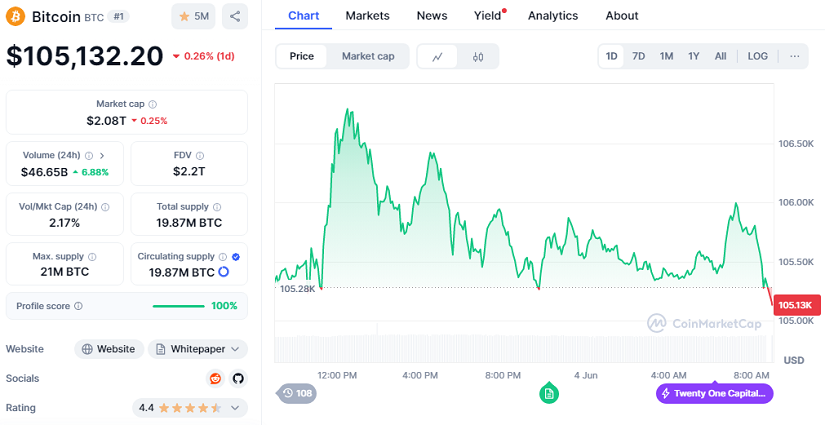Click the 5M watchlist star button
825x425 pixels.
pyautogui.click(x=193, y=16)
